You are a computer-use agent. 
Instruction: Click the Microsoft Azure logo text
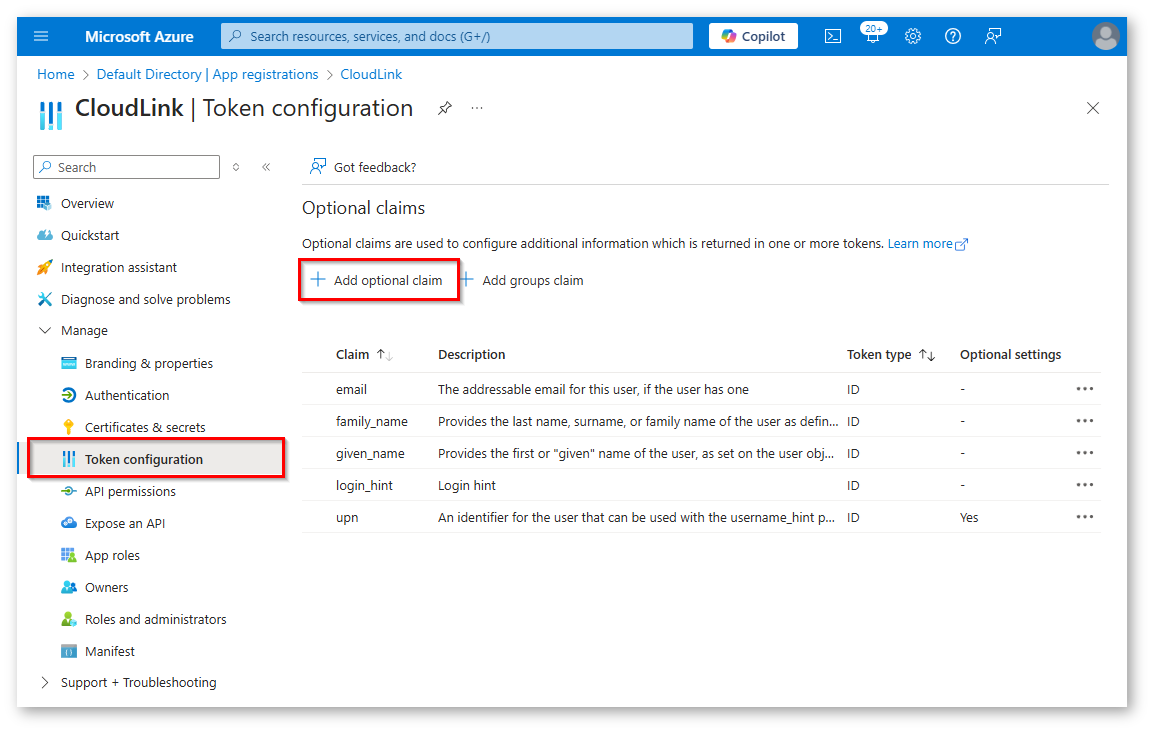coord(139,36)
